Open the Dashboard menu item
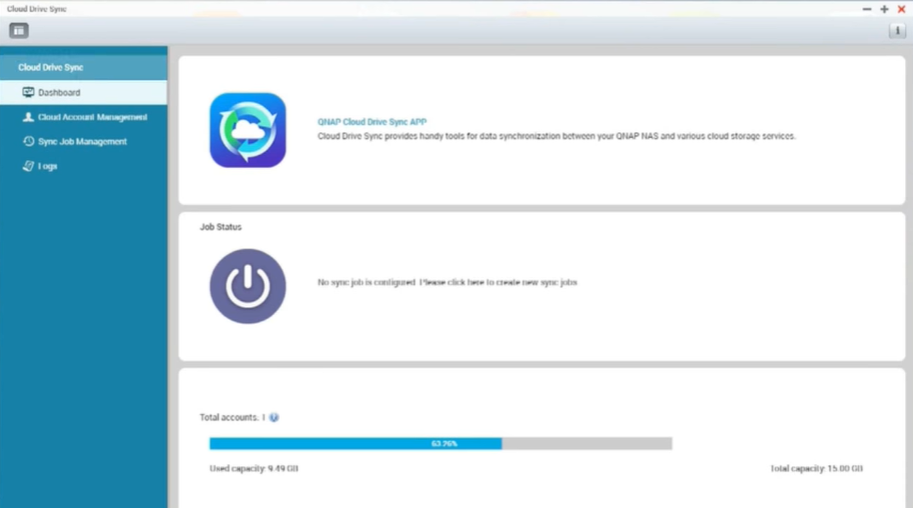 (83, 93)
